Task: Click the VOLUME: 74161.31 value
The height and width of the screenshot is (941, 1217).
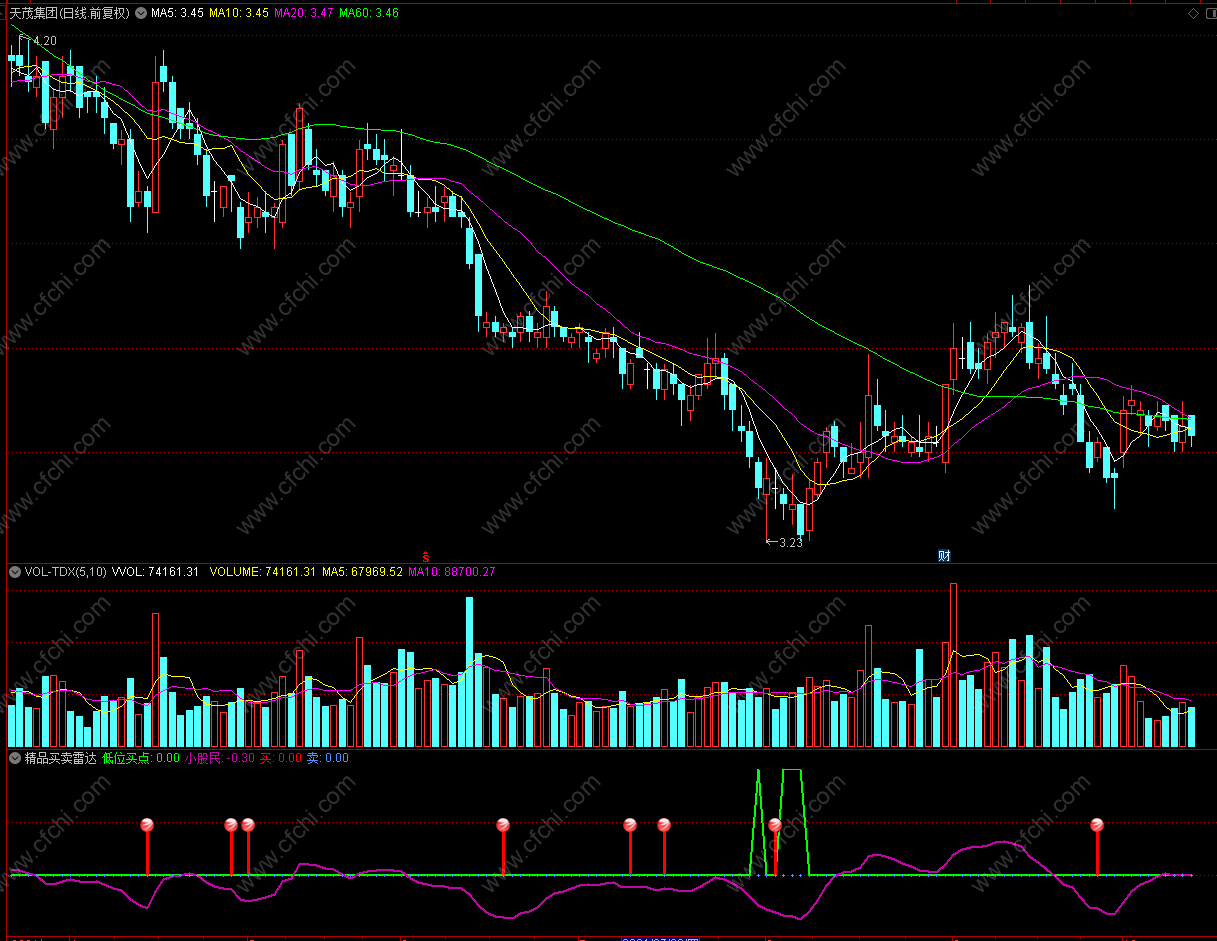Action: [x=262, y=572]
